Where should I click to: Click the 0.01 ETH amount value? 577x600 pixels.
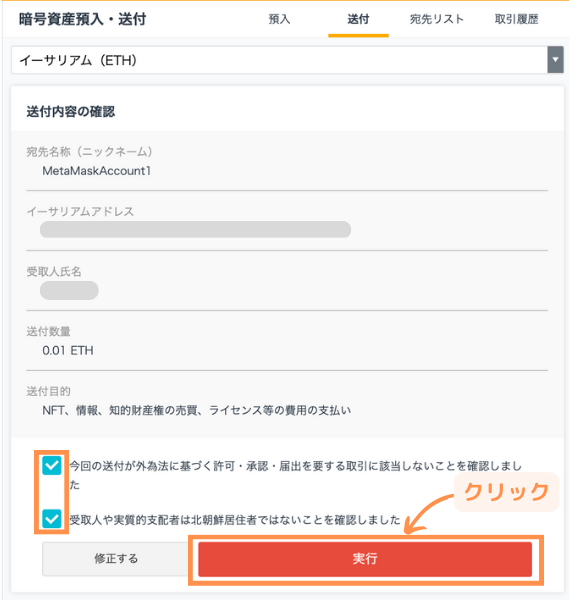click(x=68, y=351)
